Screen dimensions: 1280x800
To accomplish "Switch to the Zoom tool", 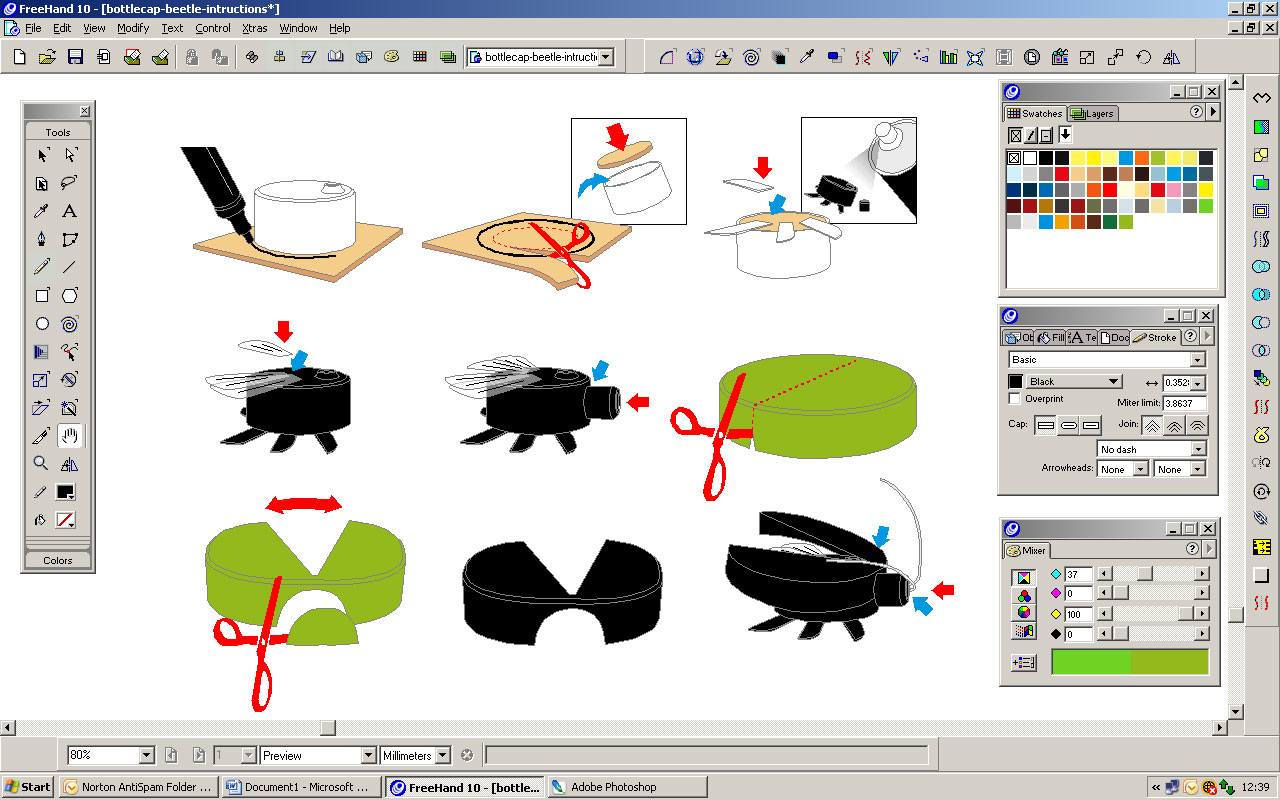I will pos(40,462).
